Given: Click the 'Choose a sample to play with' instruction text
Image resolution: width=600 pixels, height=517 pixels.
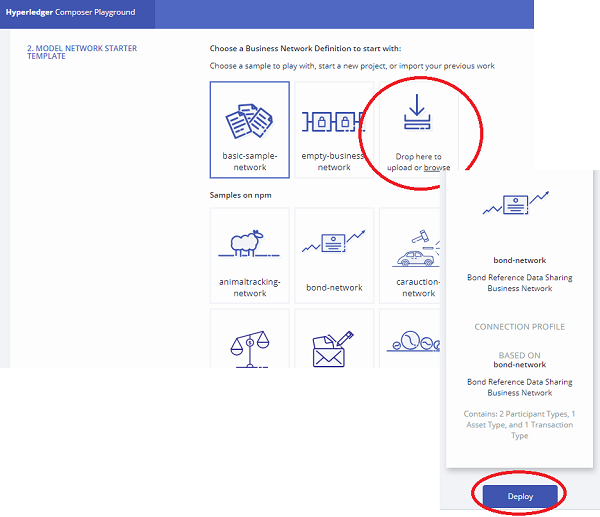Looking at the screenshot, I should pos(352,66).
